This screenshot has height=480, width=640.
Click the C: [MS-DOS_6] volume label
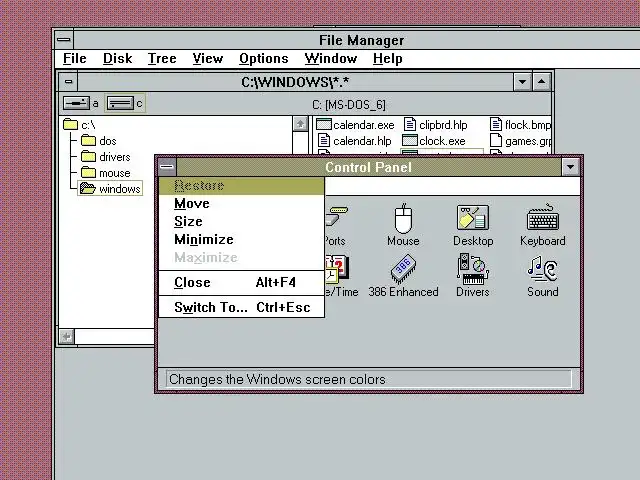(349, 105)
